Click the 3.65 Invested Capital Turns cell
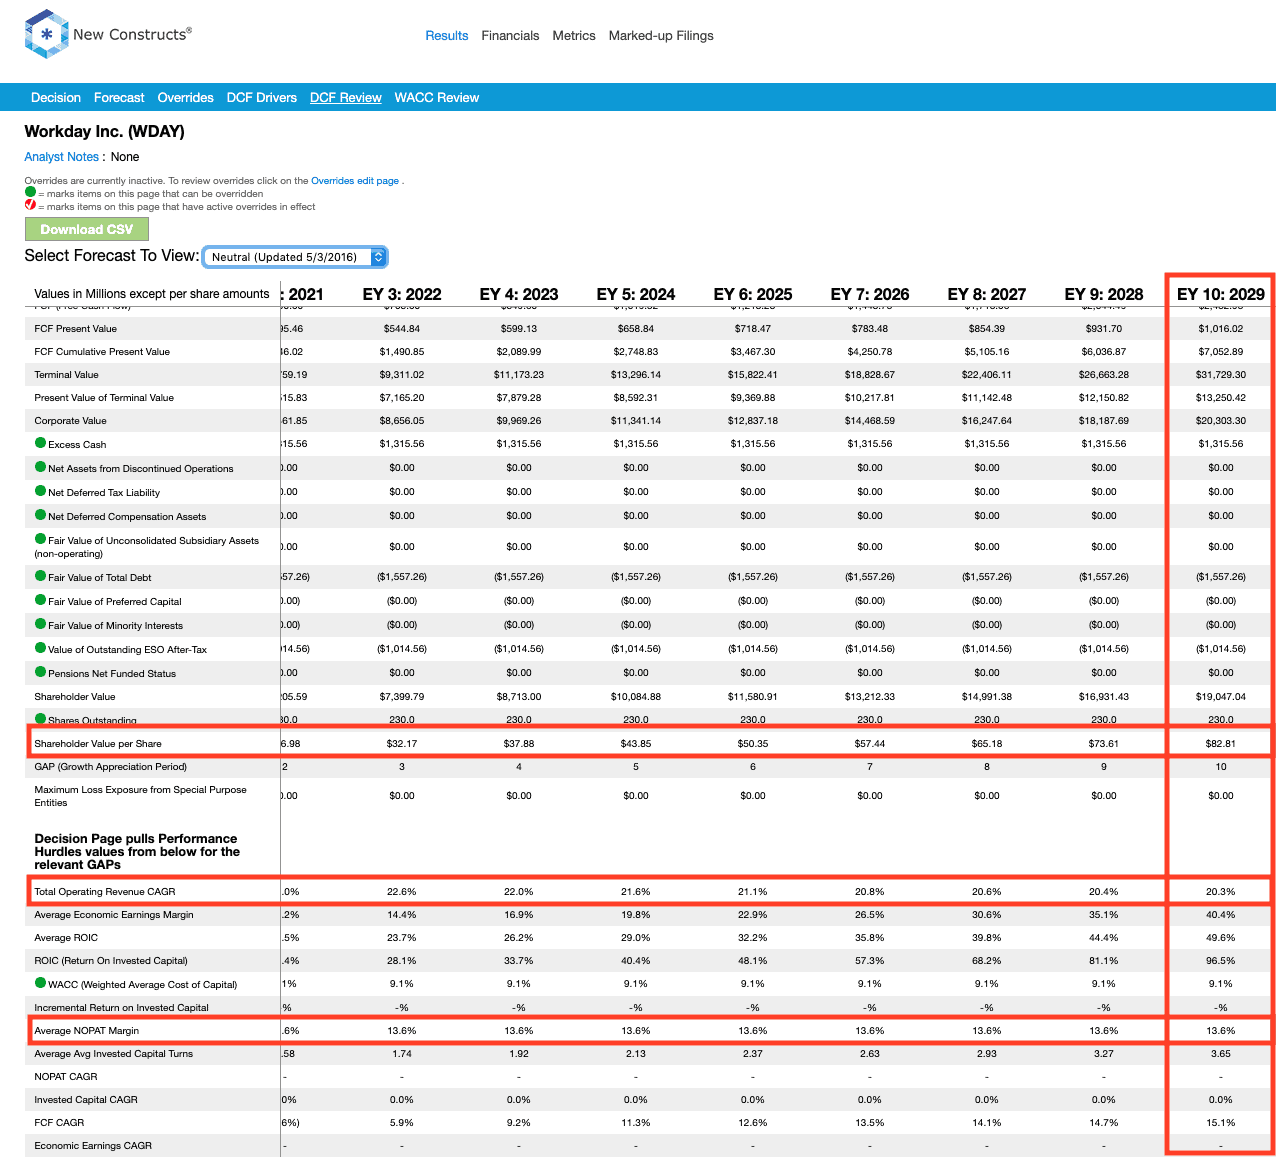 click(1221, 1053)
